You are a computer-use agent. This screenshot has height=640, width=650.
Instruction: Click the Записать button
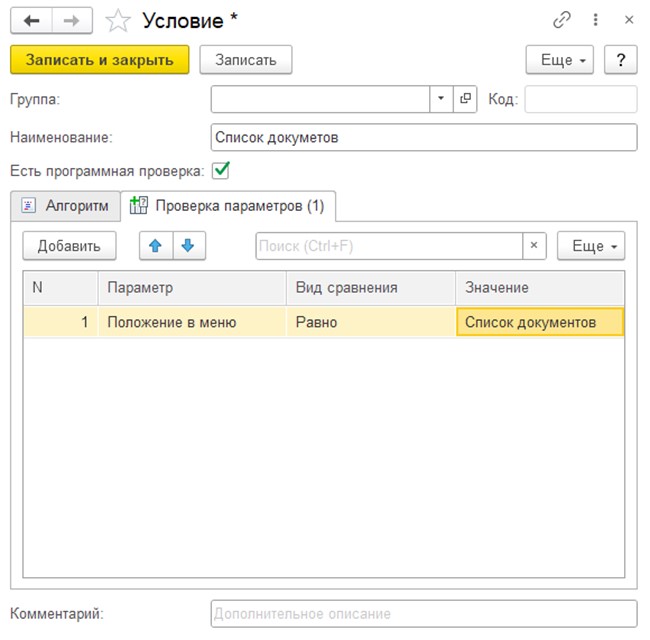(x=246, y=60)
